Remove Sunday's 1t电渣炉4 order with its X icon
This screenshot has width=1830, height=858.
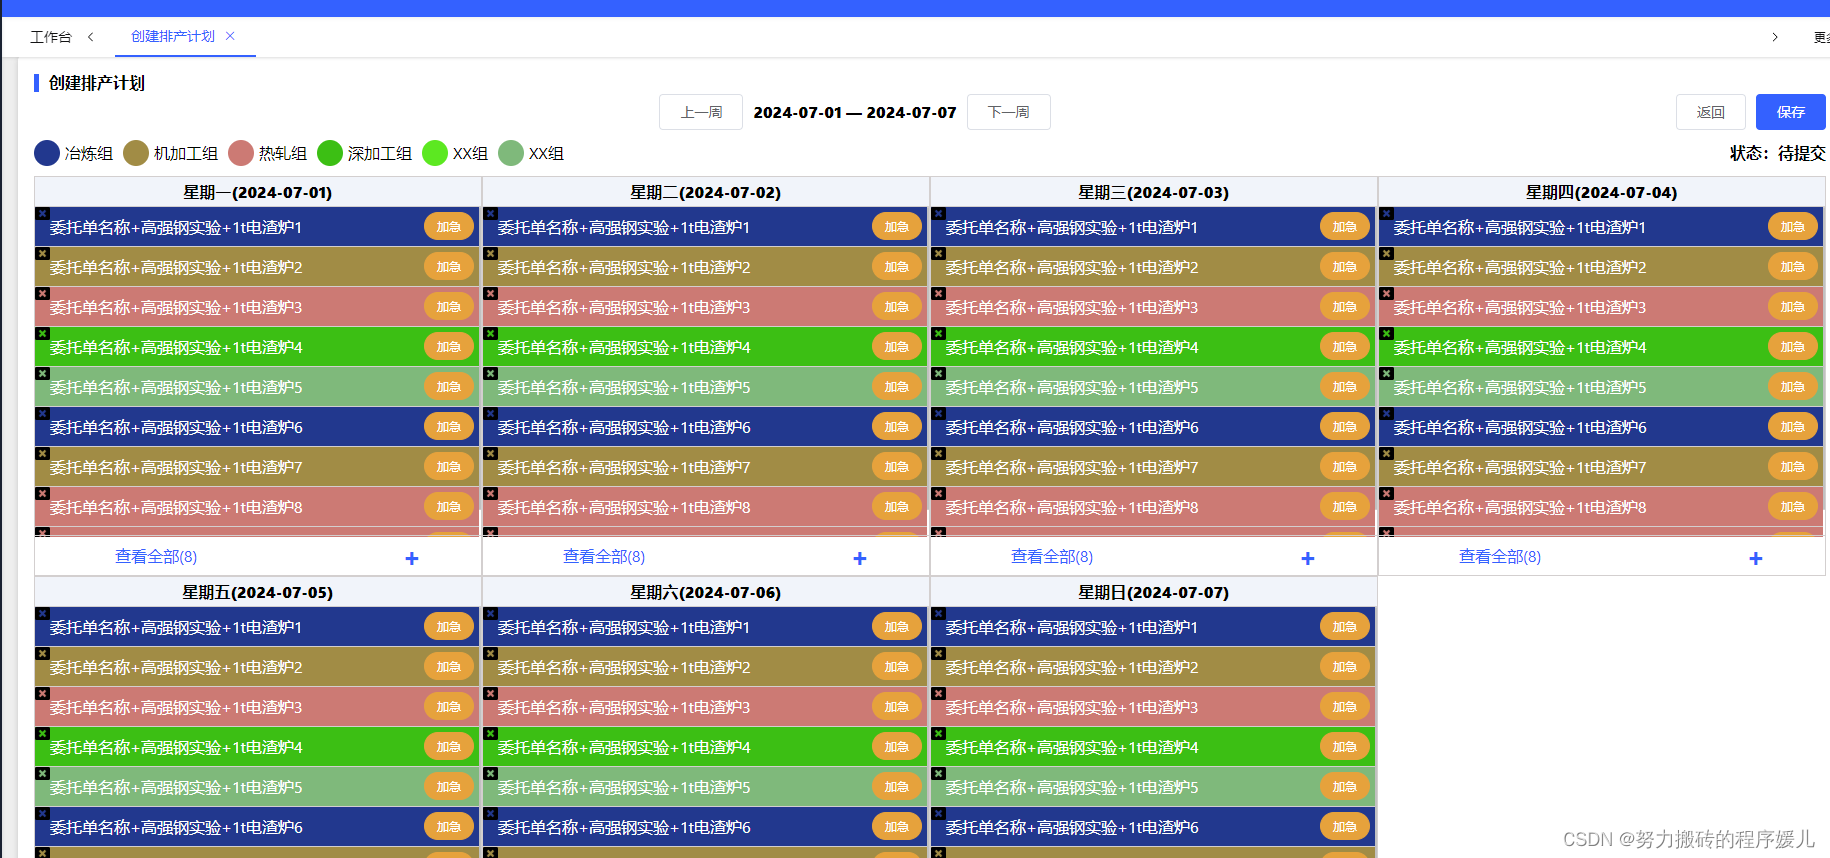tap(938, 733)
